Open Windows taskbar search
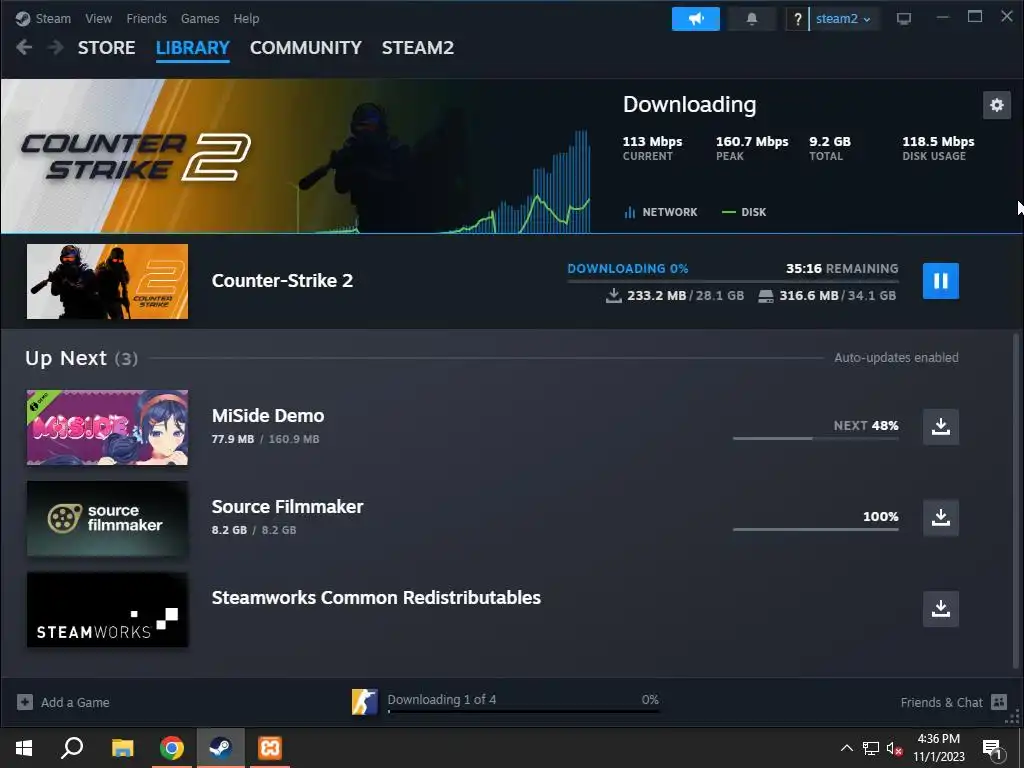This screenshot has width=1024, height=768. (72, 748)
